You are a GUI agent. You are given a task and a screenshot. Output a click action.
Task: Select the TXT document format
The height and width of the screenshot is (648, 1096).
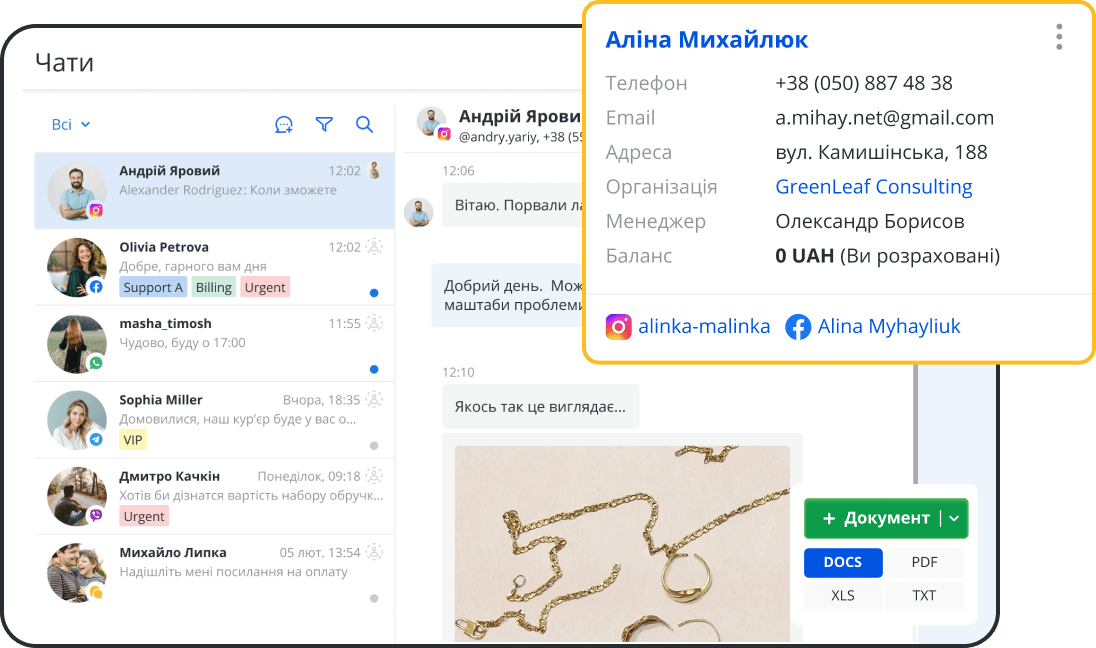click(x=924, y=595)
